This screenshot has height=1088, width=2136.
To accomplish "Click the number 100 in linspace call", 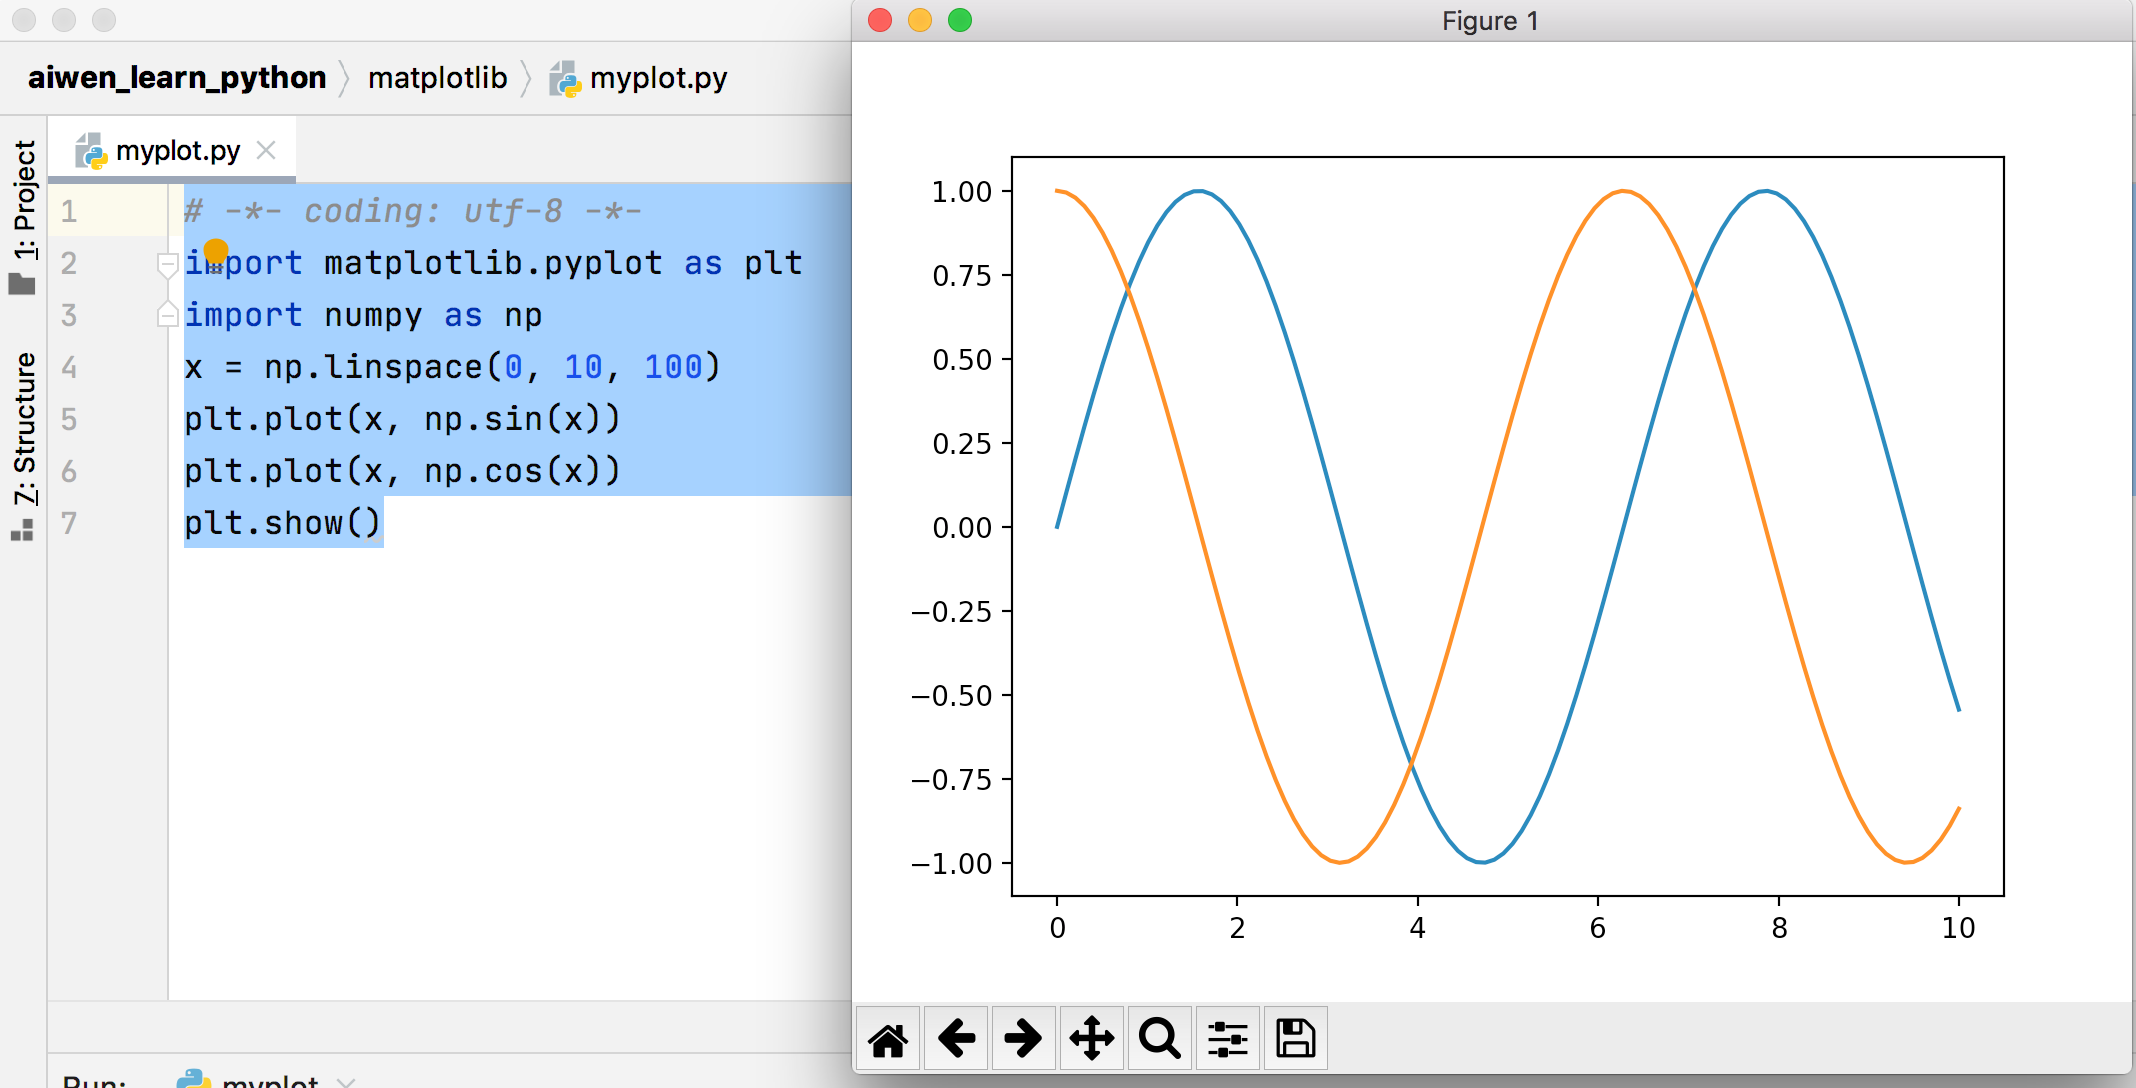I will pos(673,367).
